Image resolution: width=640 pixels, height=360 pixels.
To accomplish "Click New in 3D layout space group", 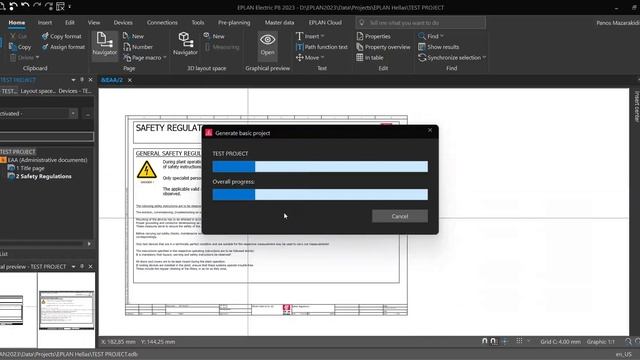I will (x=214, y=36).
